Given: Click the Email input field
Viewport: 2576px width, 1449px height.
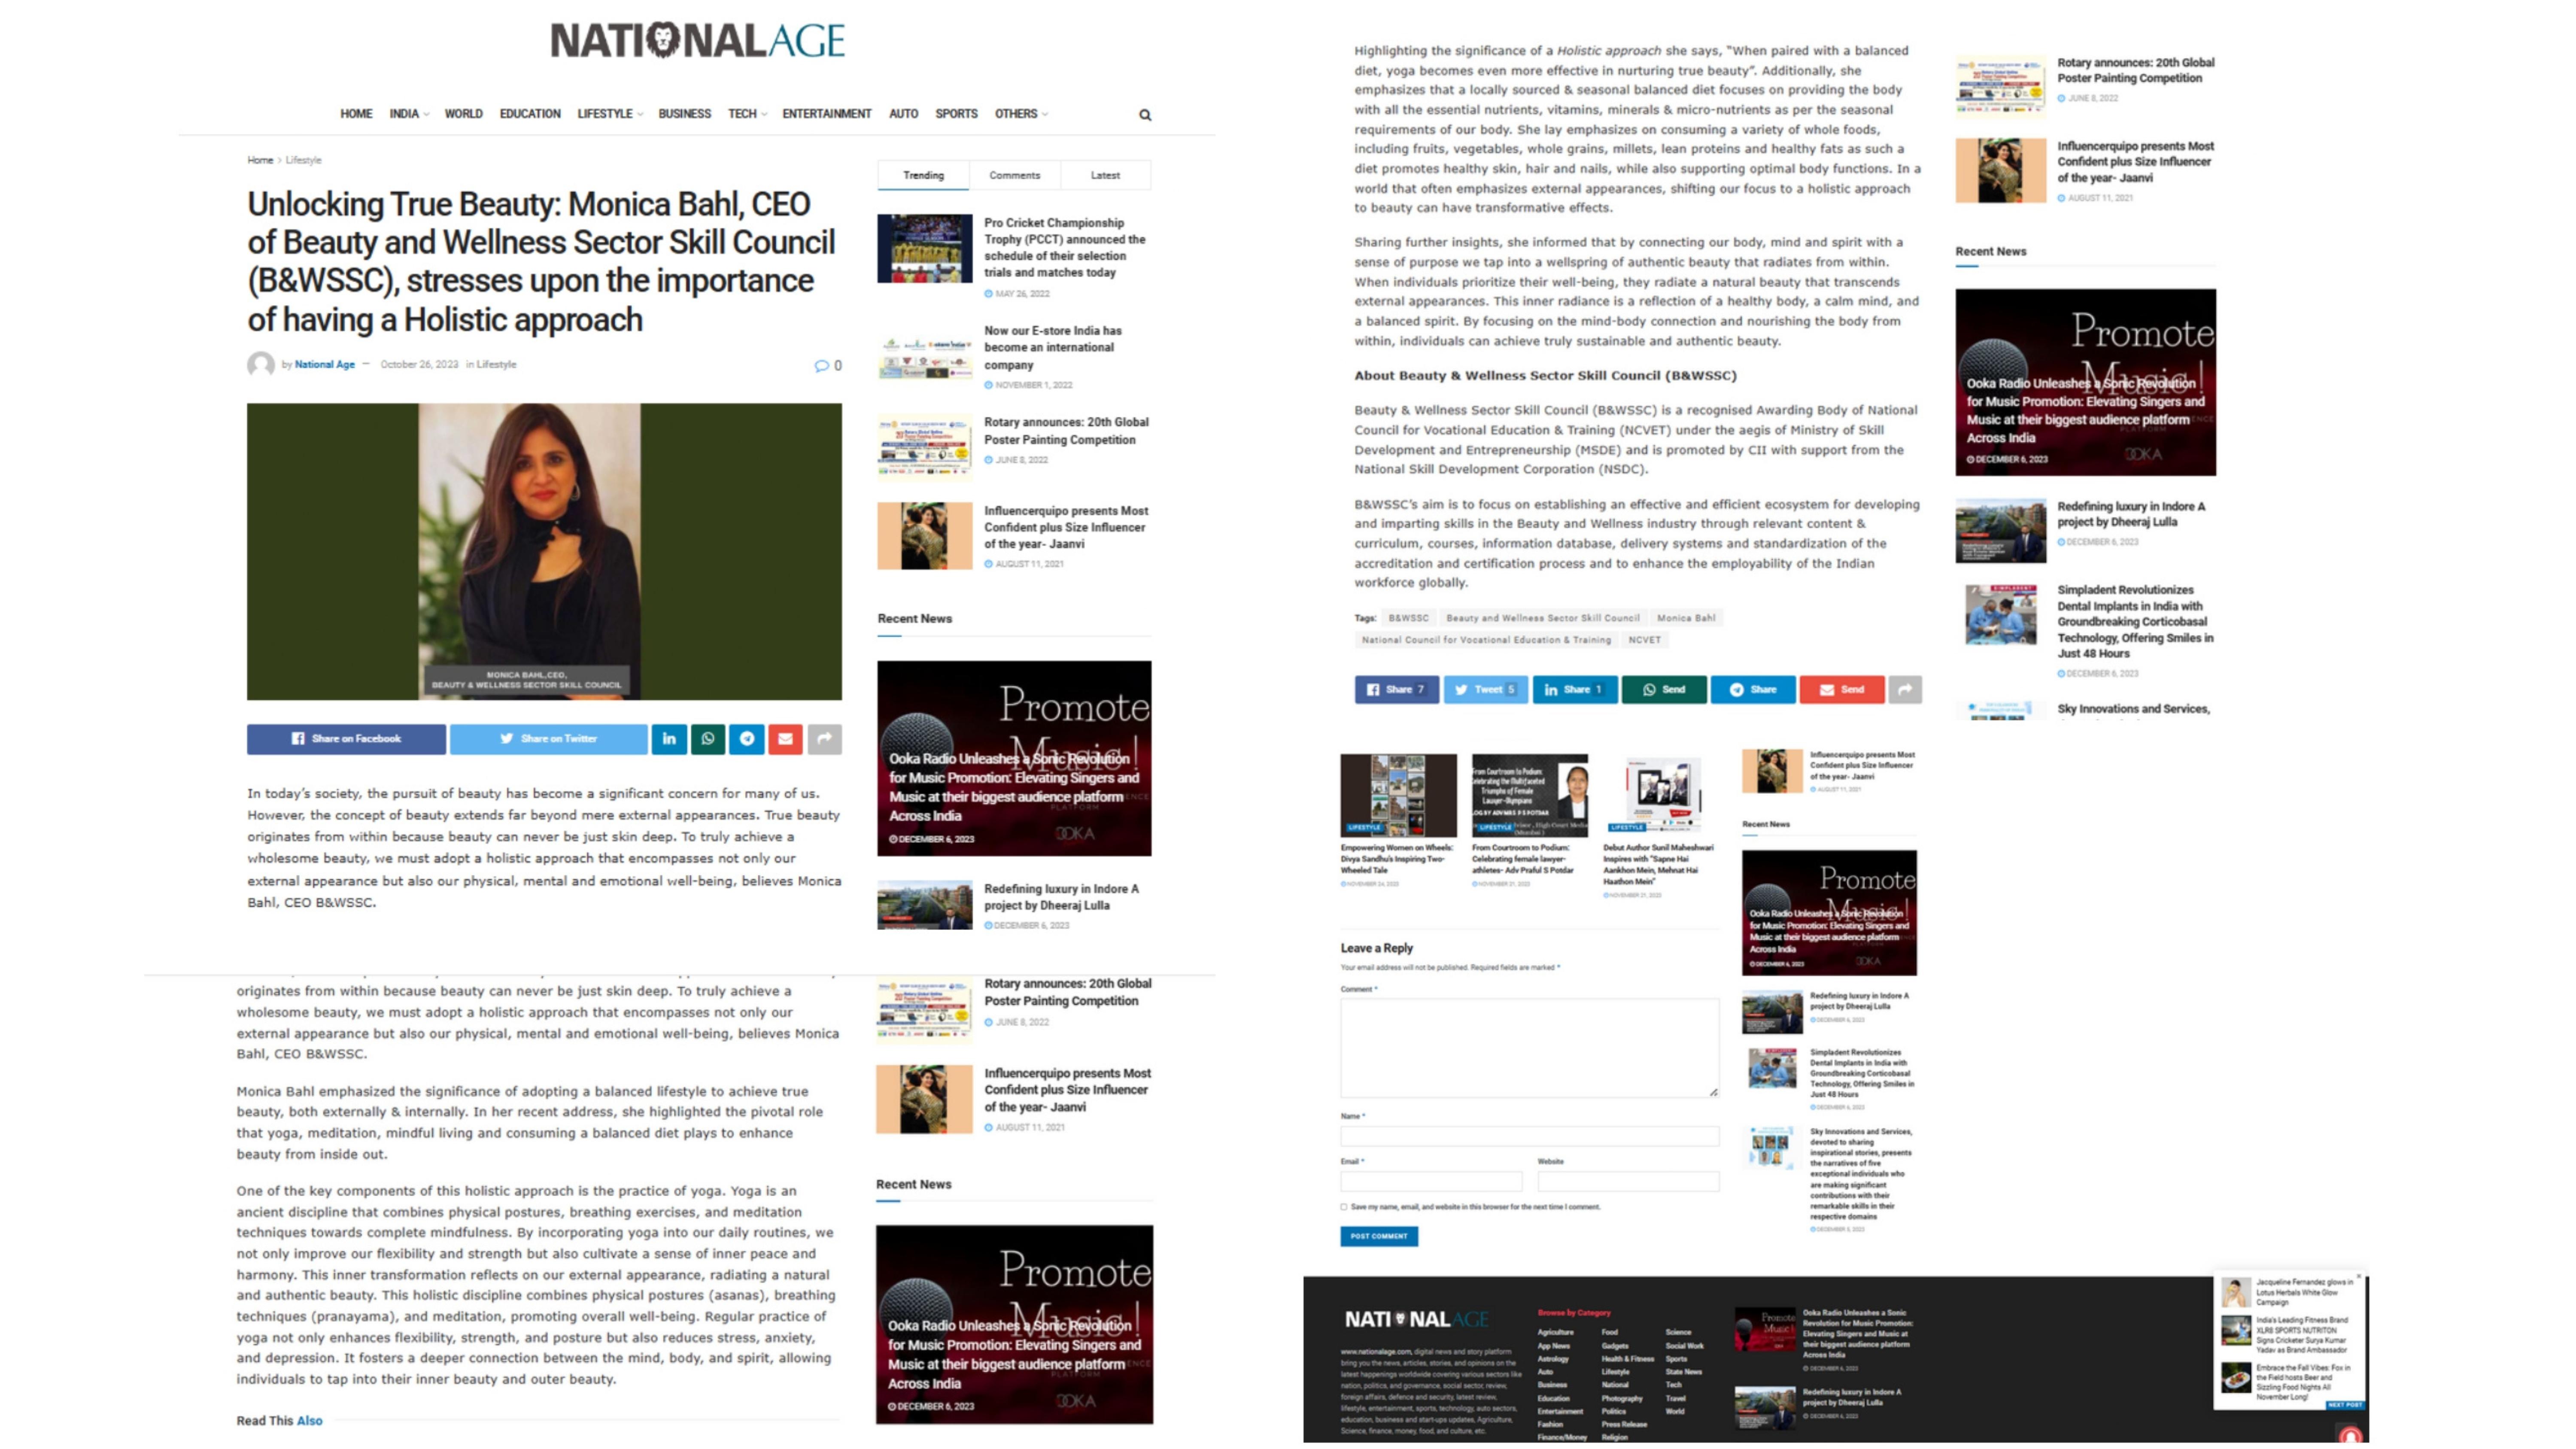Looking at the screenshot, I should [x=1431, y=1182].
